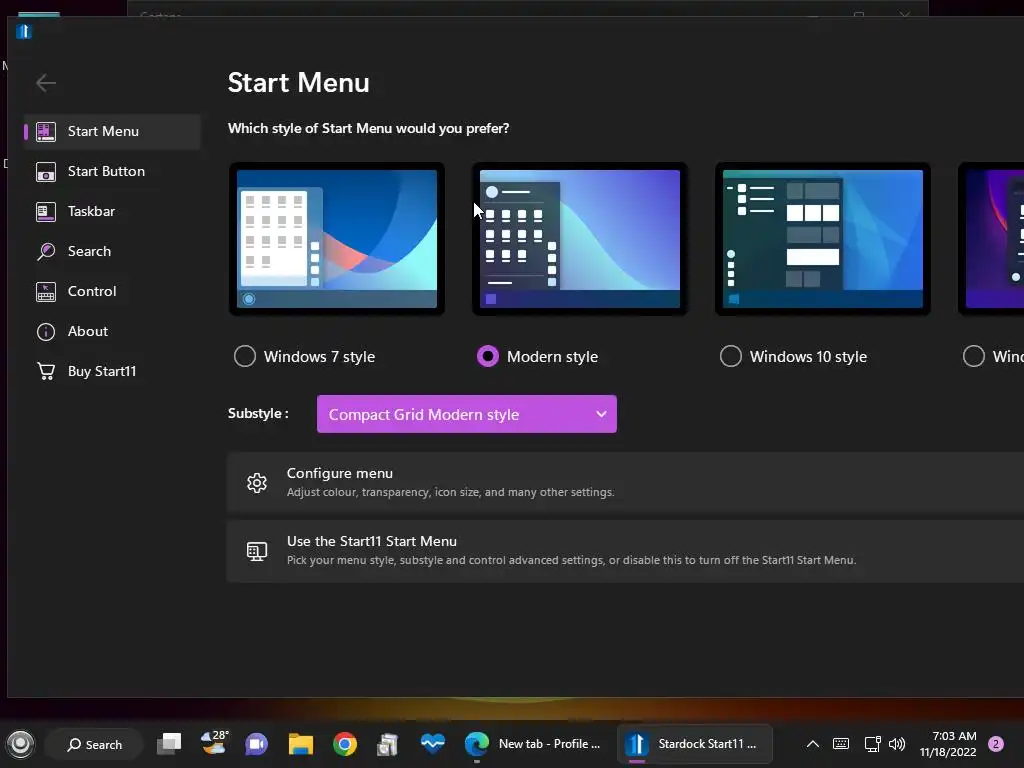Switch to the Edge New tab window

533,744
